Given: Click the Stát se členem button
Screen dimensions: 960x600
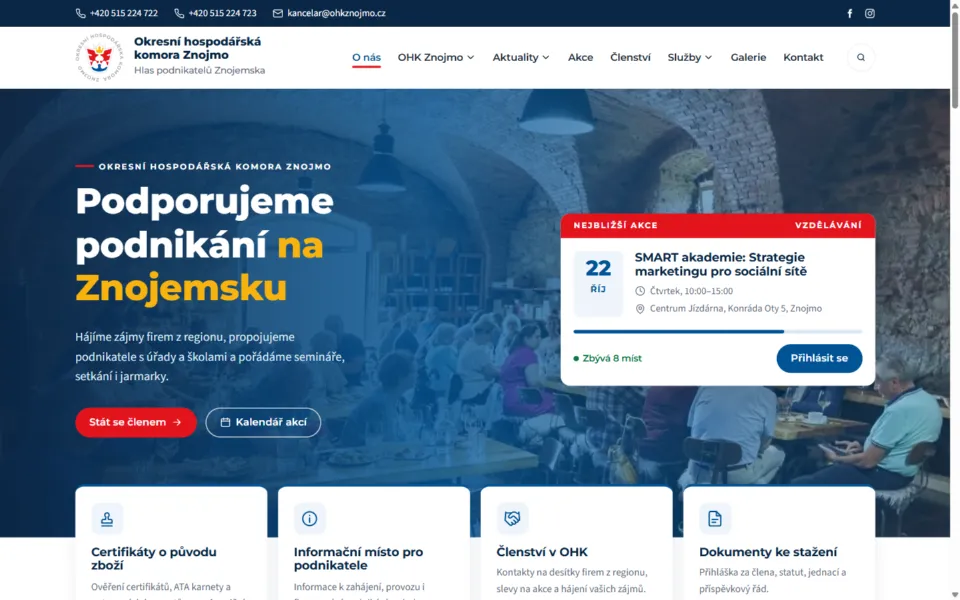Looking at the screenshot, I should click(136, 422).
